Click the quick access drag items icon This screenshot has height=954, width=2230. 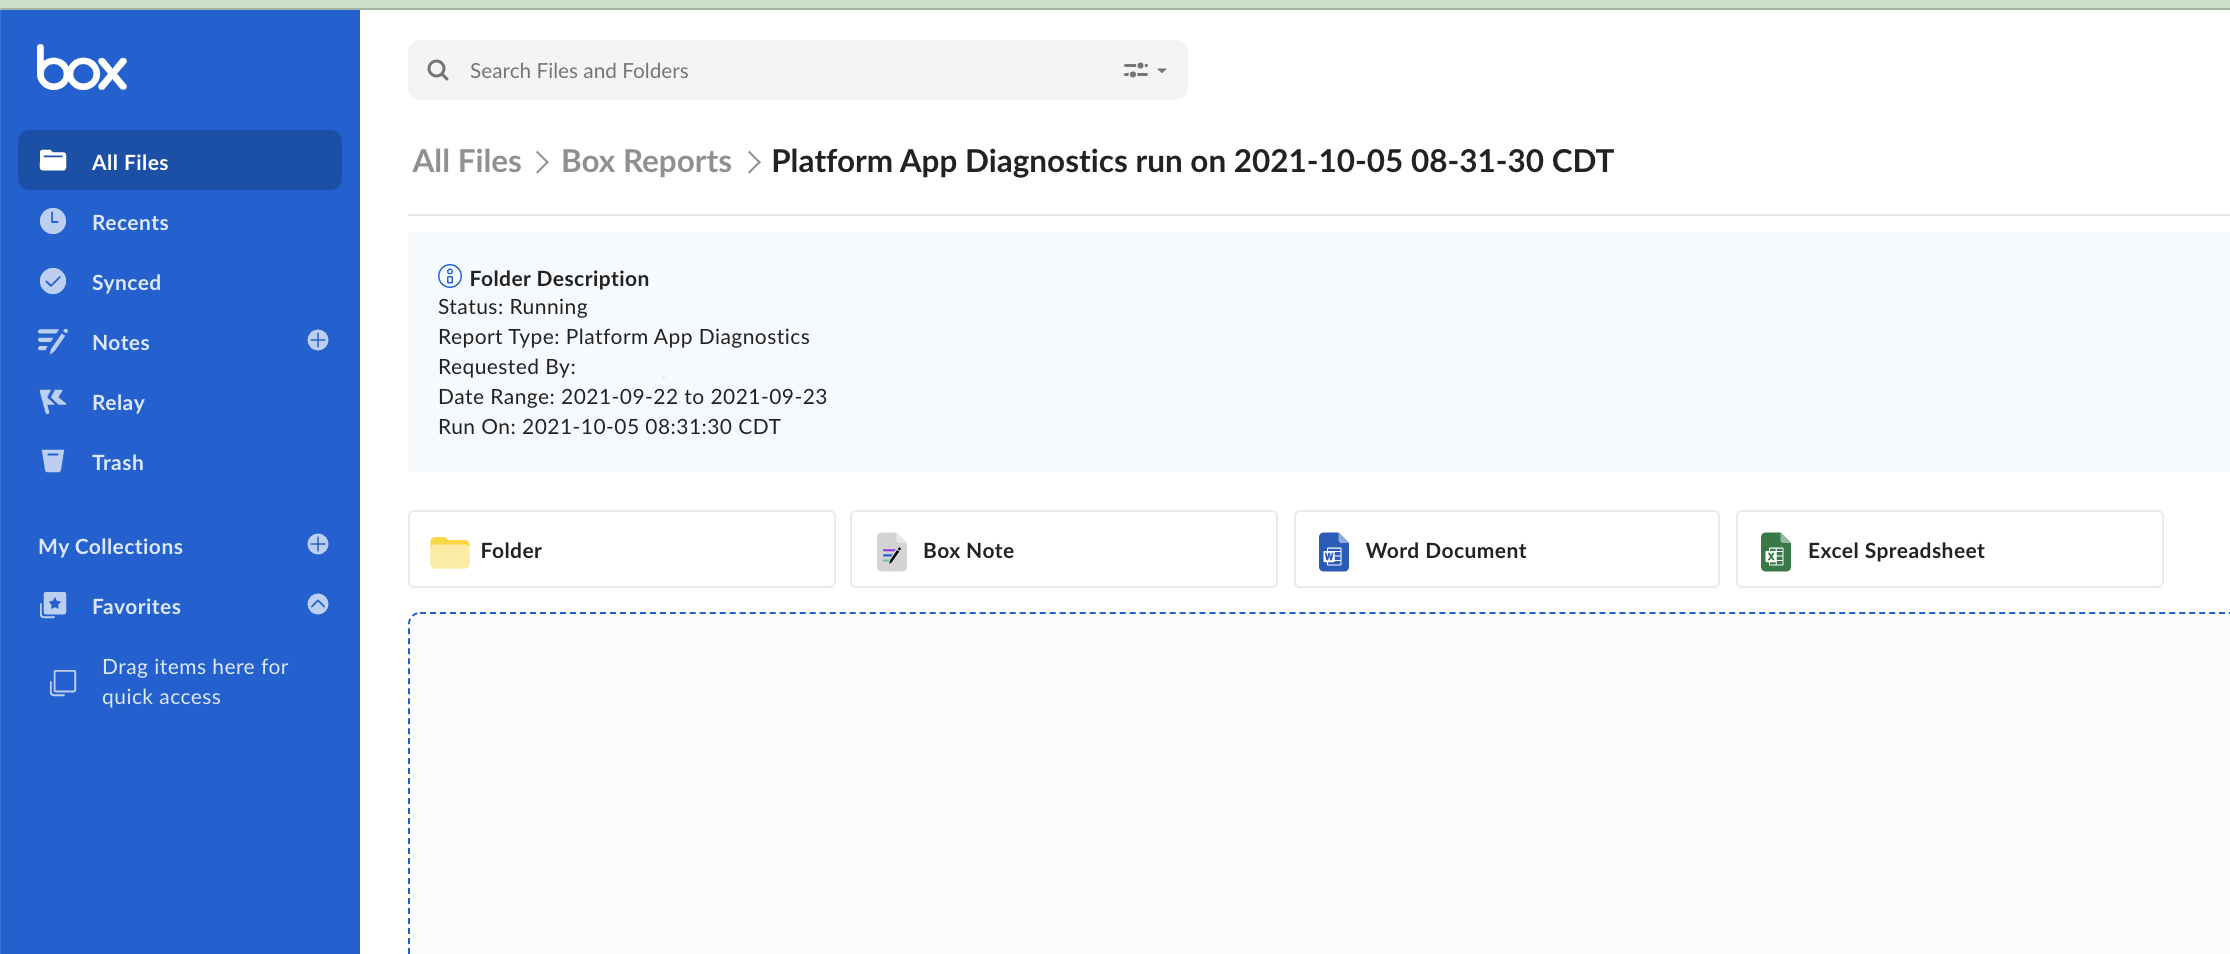pos(63,681)
